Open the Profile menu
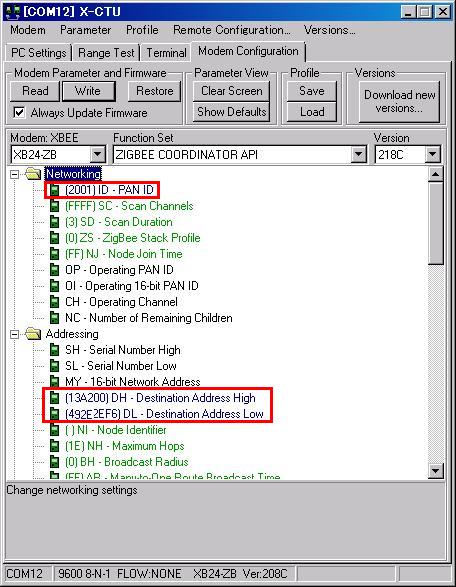 click(142, 30)
